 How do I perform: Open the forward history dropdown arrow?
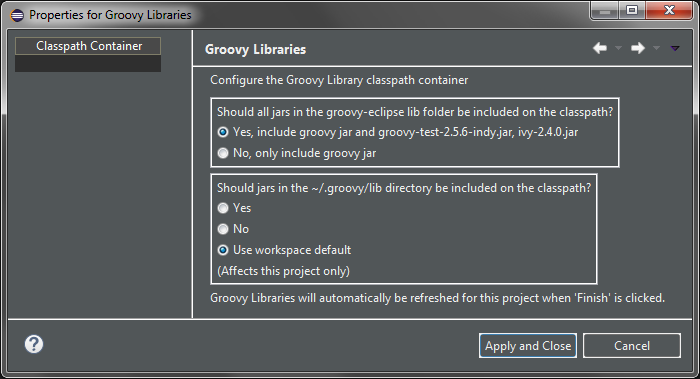656,48
